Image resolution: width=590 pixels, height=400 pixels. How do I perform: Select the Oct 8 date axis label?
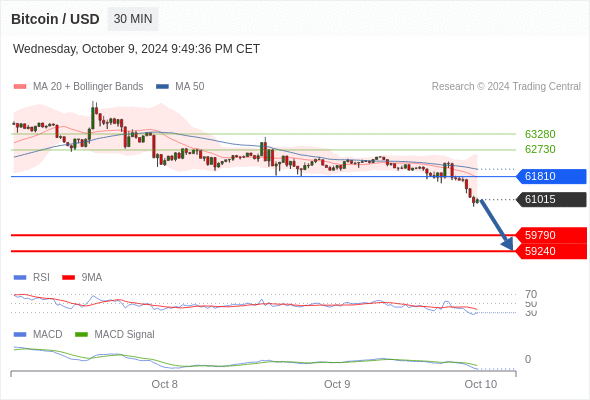click(x=164, y=384)
